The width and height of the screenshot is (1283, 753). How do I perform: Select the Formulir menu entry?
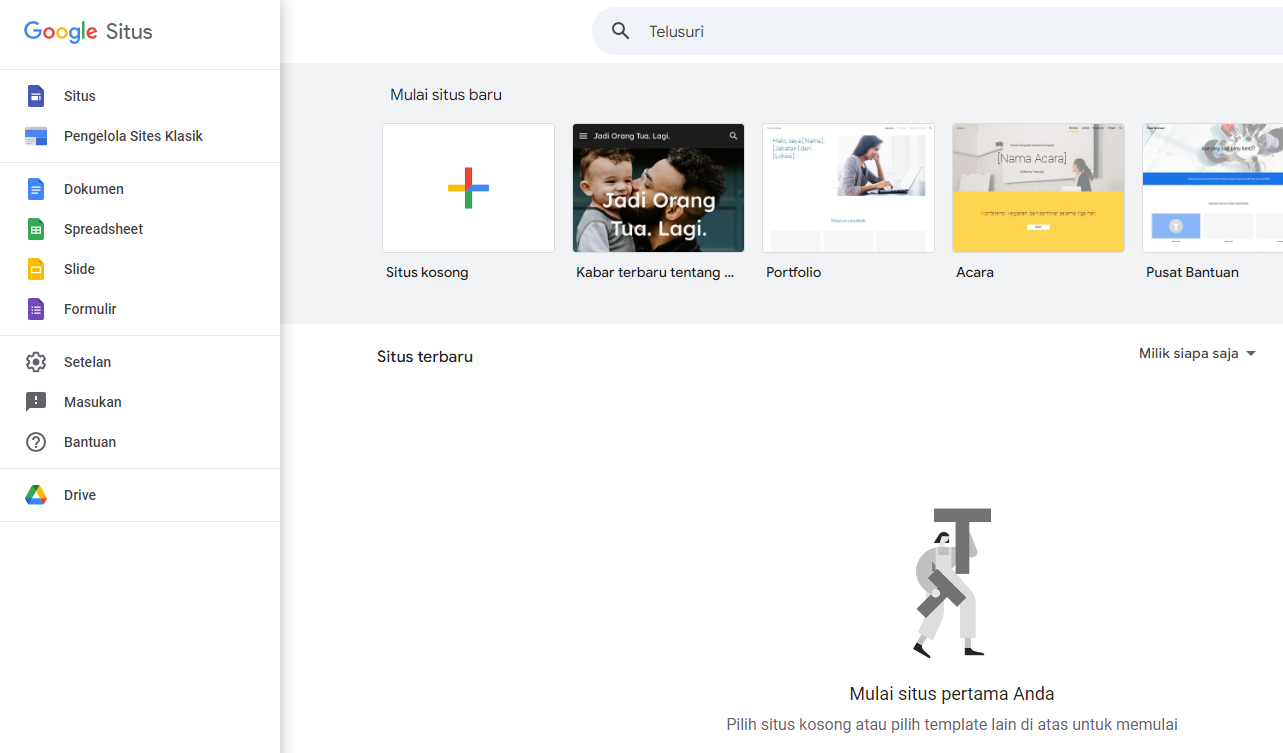point(140,309)
